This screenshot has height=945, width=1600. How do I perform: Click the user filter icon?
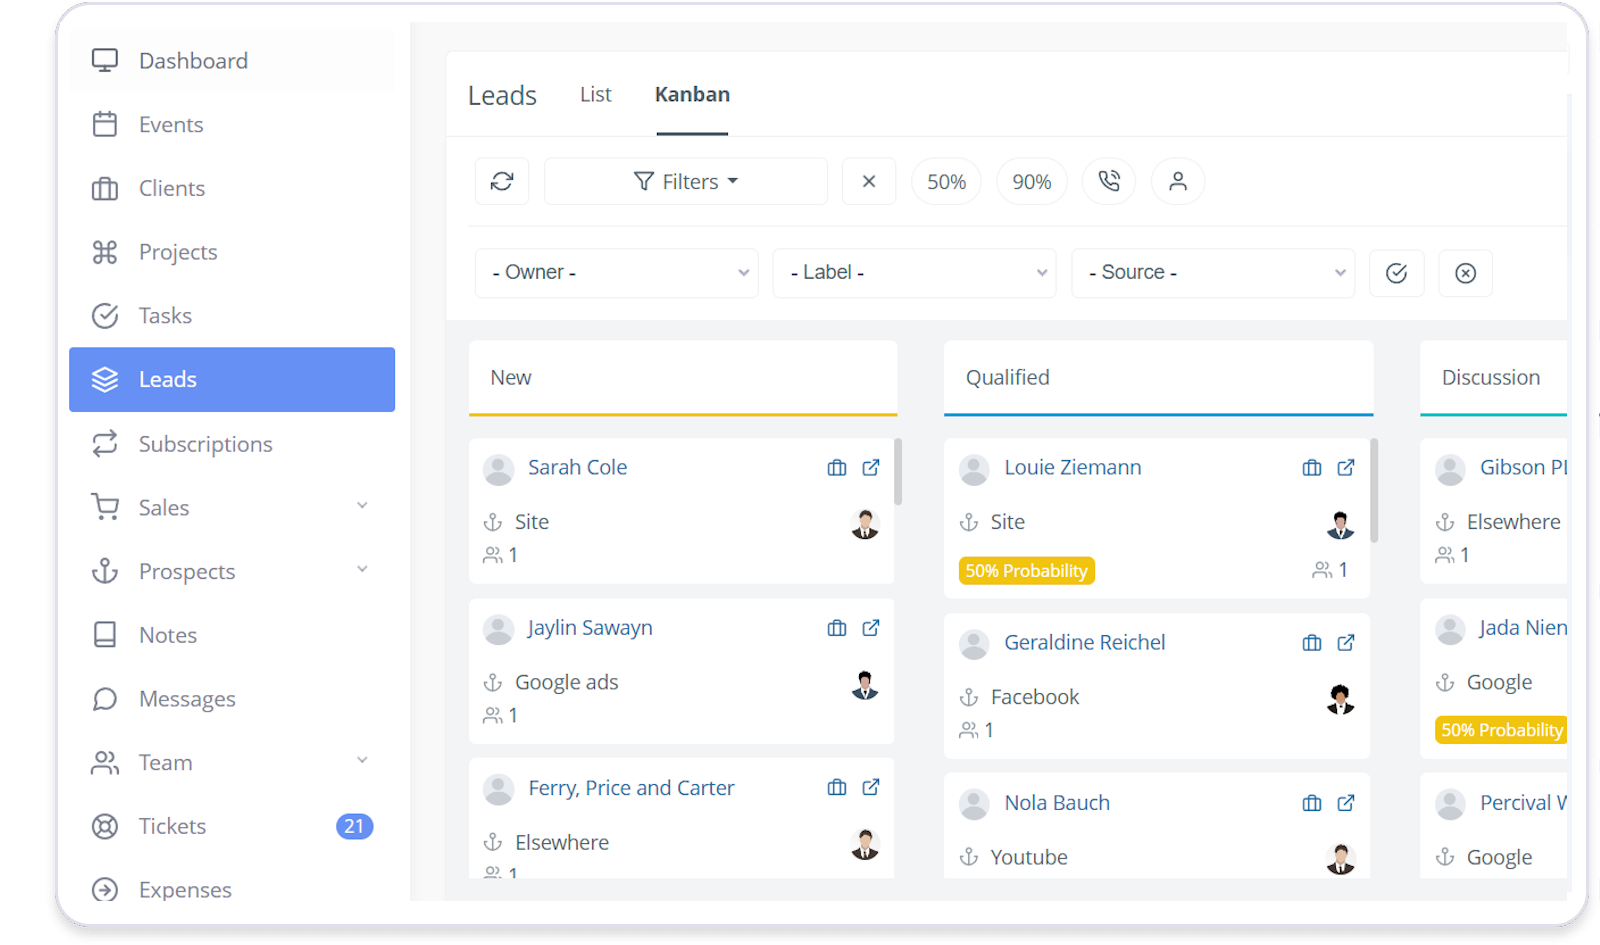tap(1178, 181)
